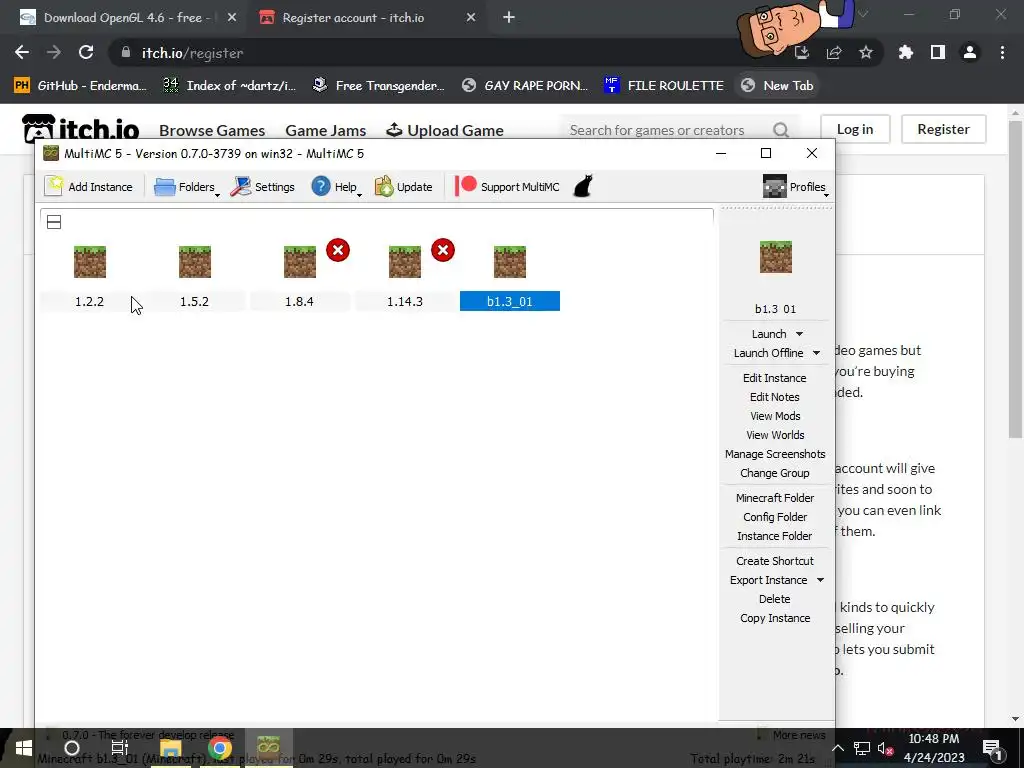Open MultiMC Settings
1024x768 pixels.
[263, 187]
